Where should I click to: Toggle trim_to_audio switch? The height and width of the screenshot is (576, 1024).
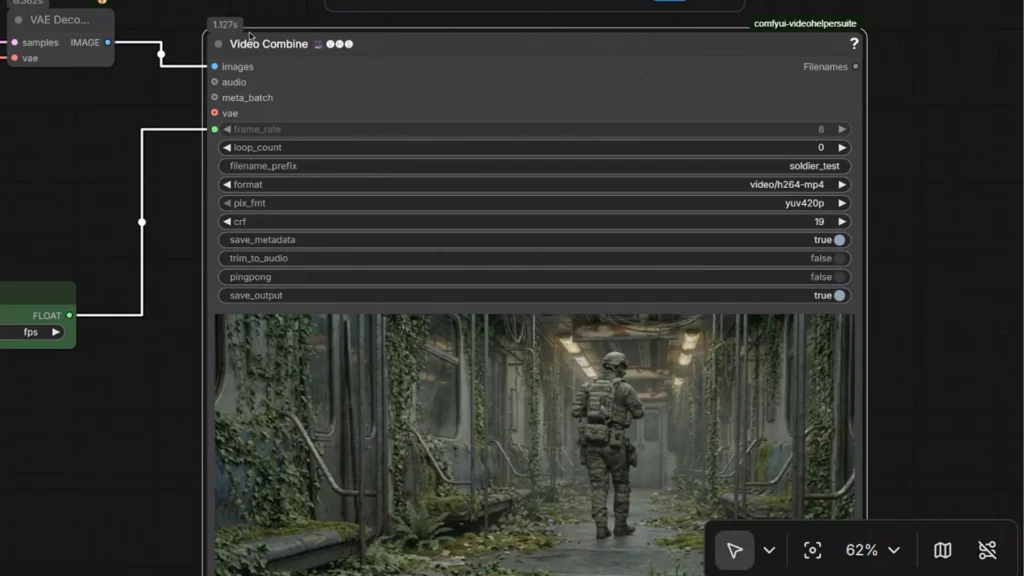(839, 259)
